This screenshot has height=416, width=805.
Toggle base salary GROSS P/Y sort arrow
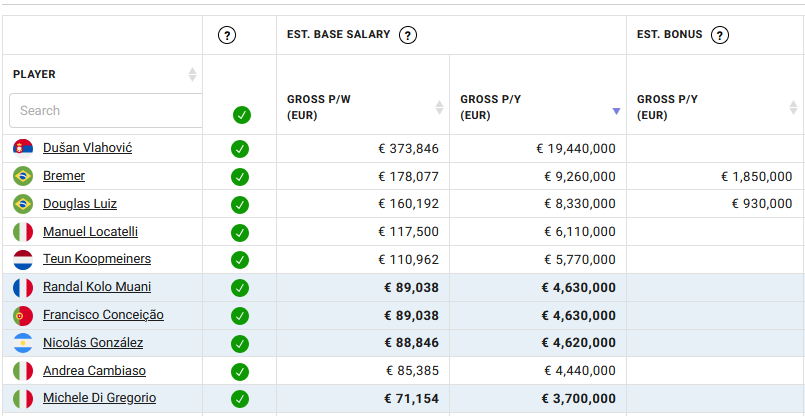[x=617, y=111]
